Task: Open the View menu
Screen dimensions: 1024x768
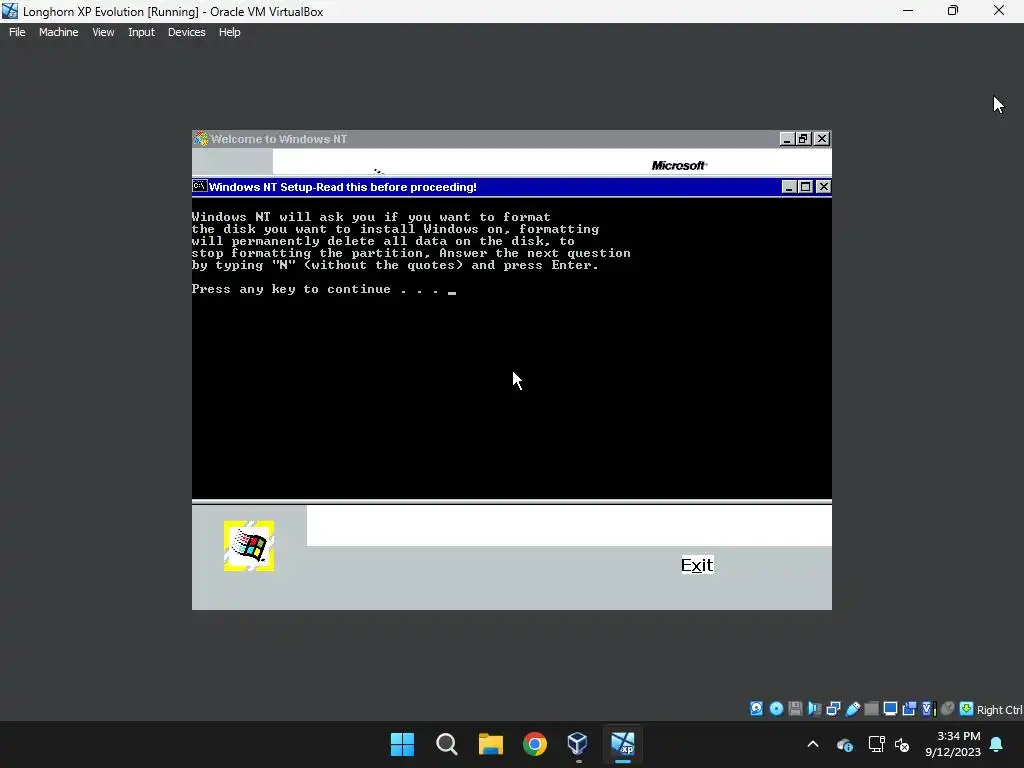Action: tap(103, 32)
